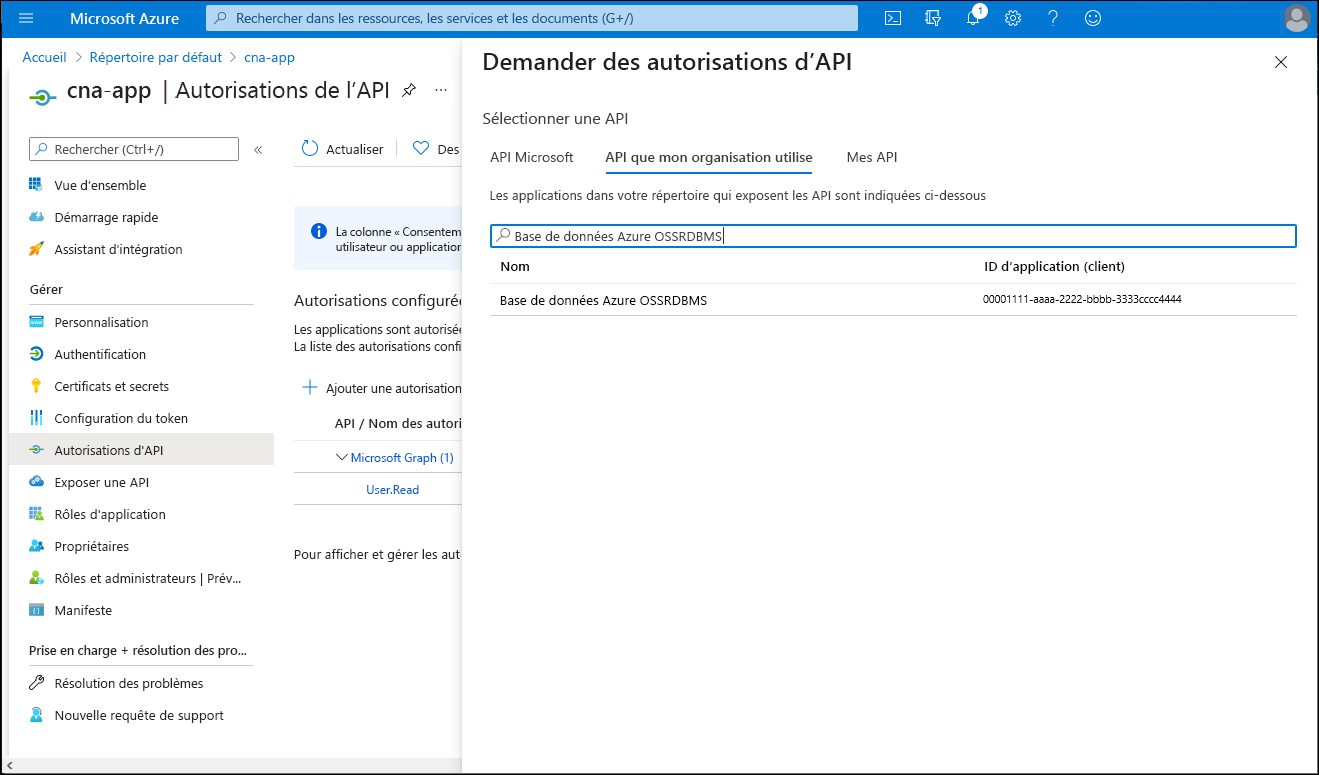
Task: Open Autorisations d'API in left menu
Action: coord(141,450)
